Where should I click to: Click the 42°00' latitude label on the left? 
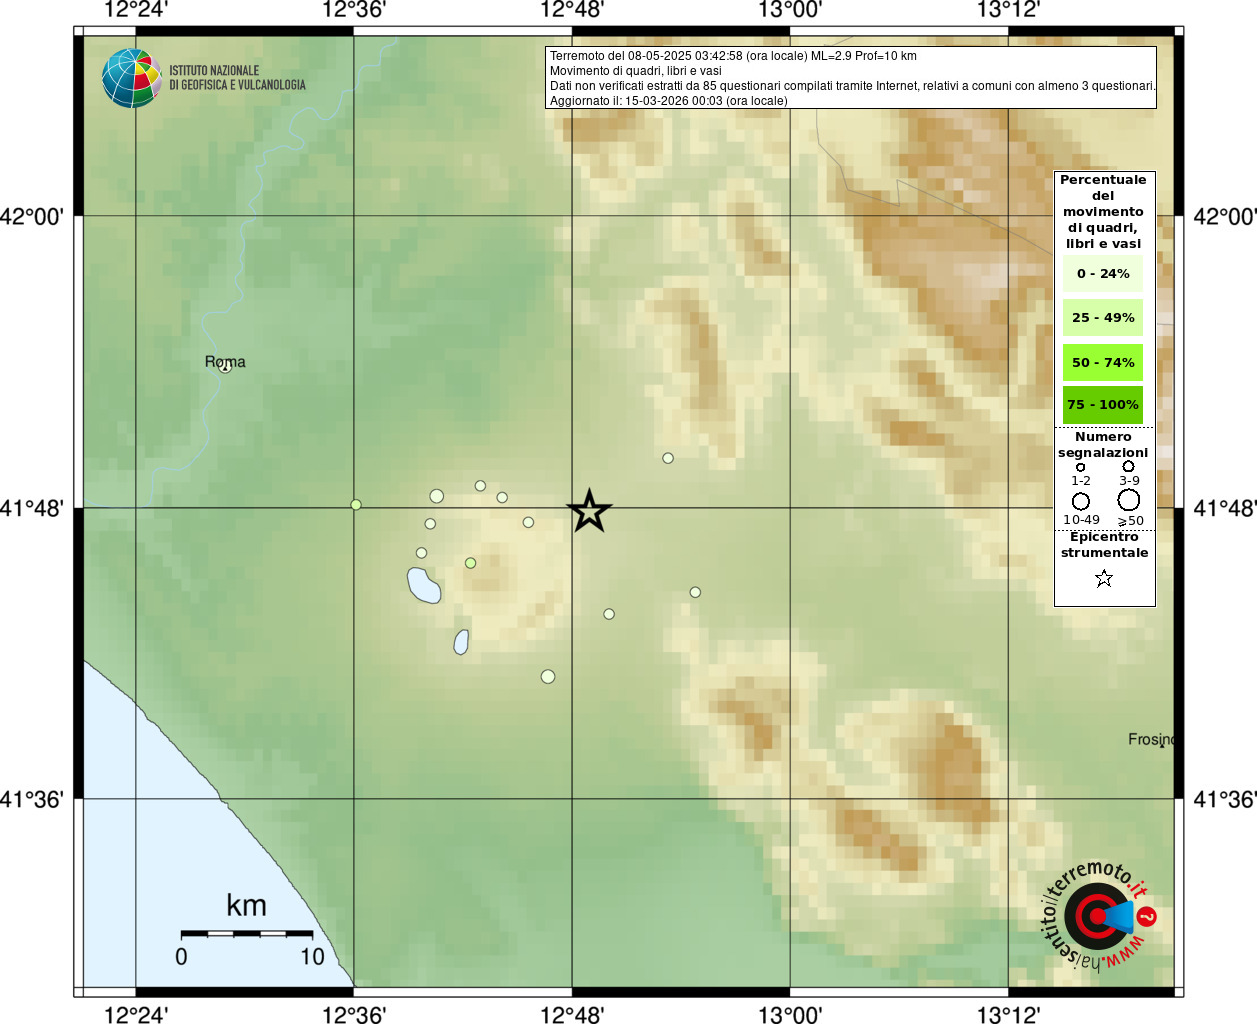click(32, 216)
